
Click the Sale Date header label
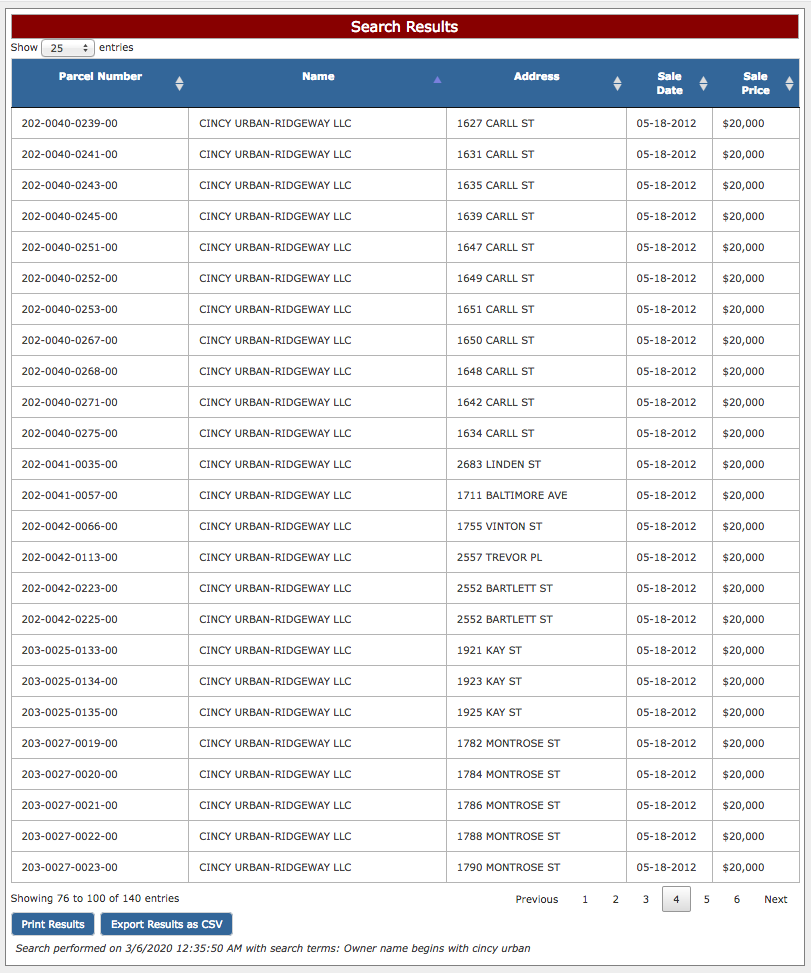[670, 83]
